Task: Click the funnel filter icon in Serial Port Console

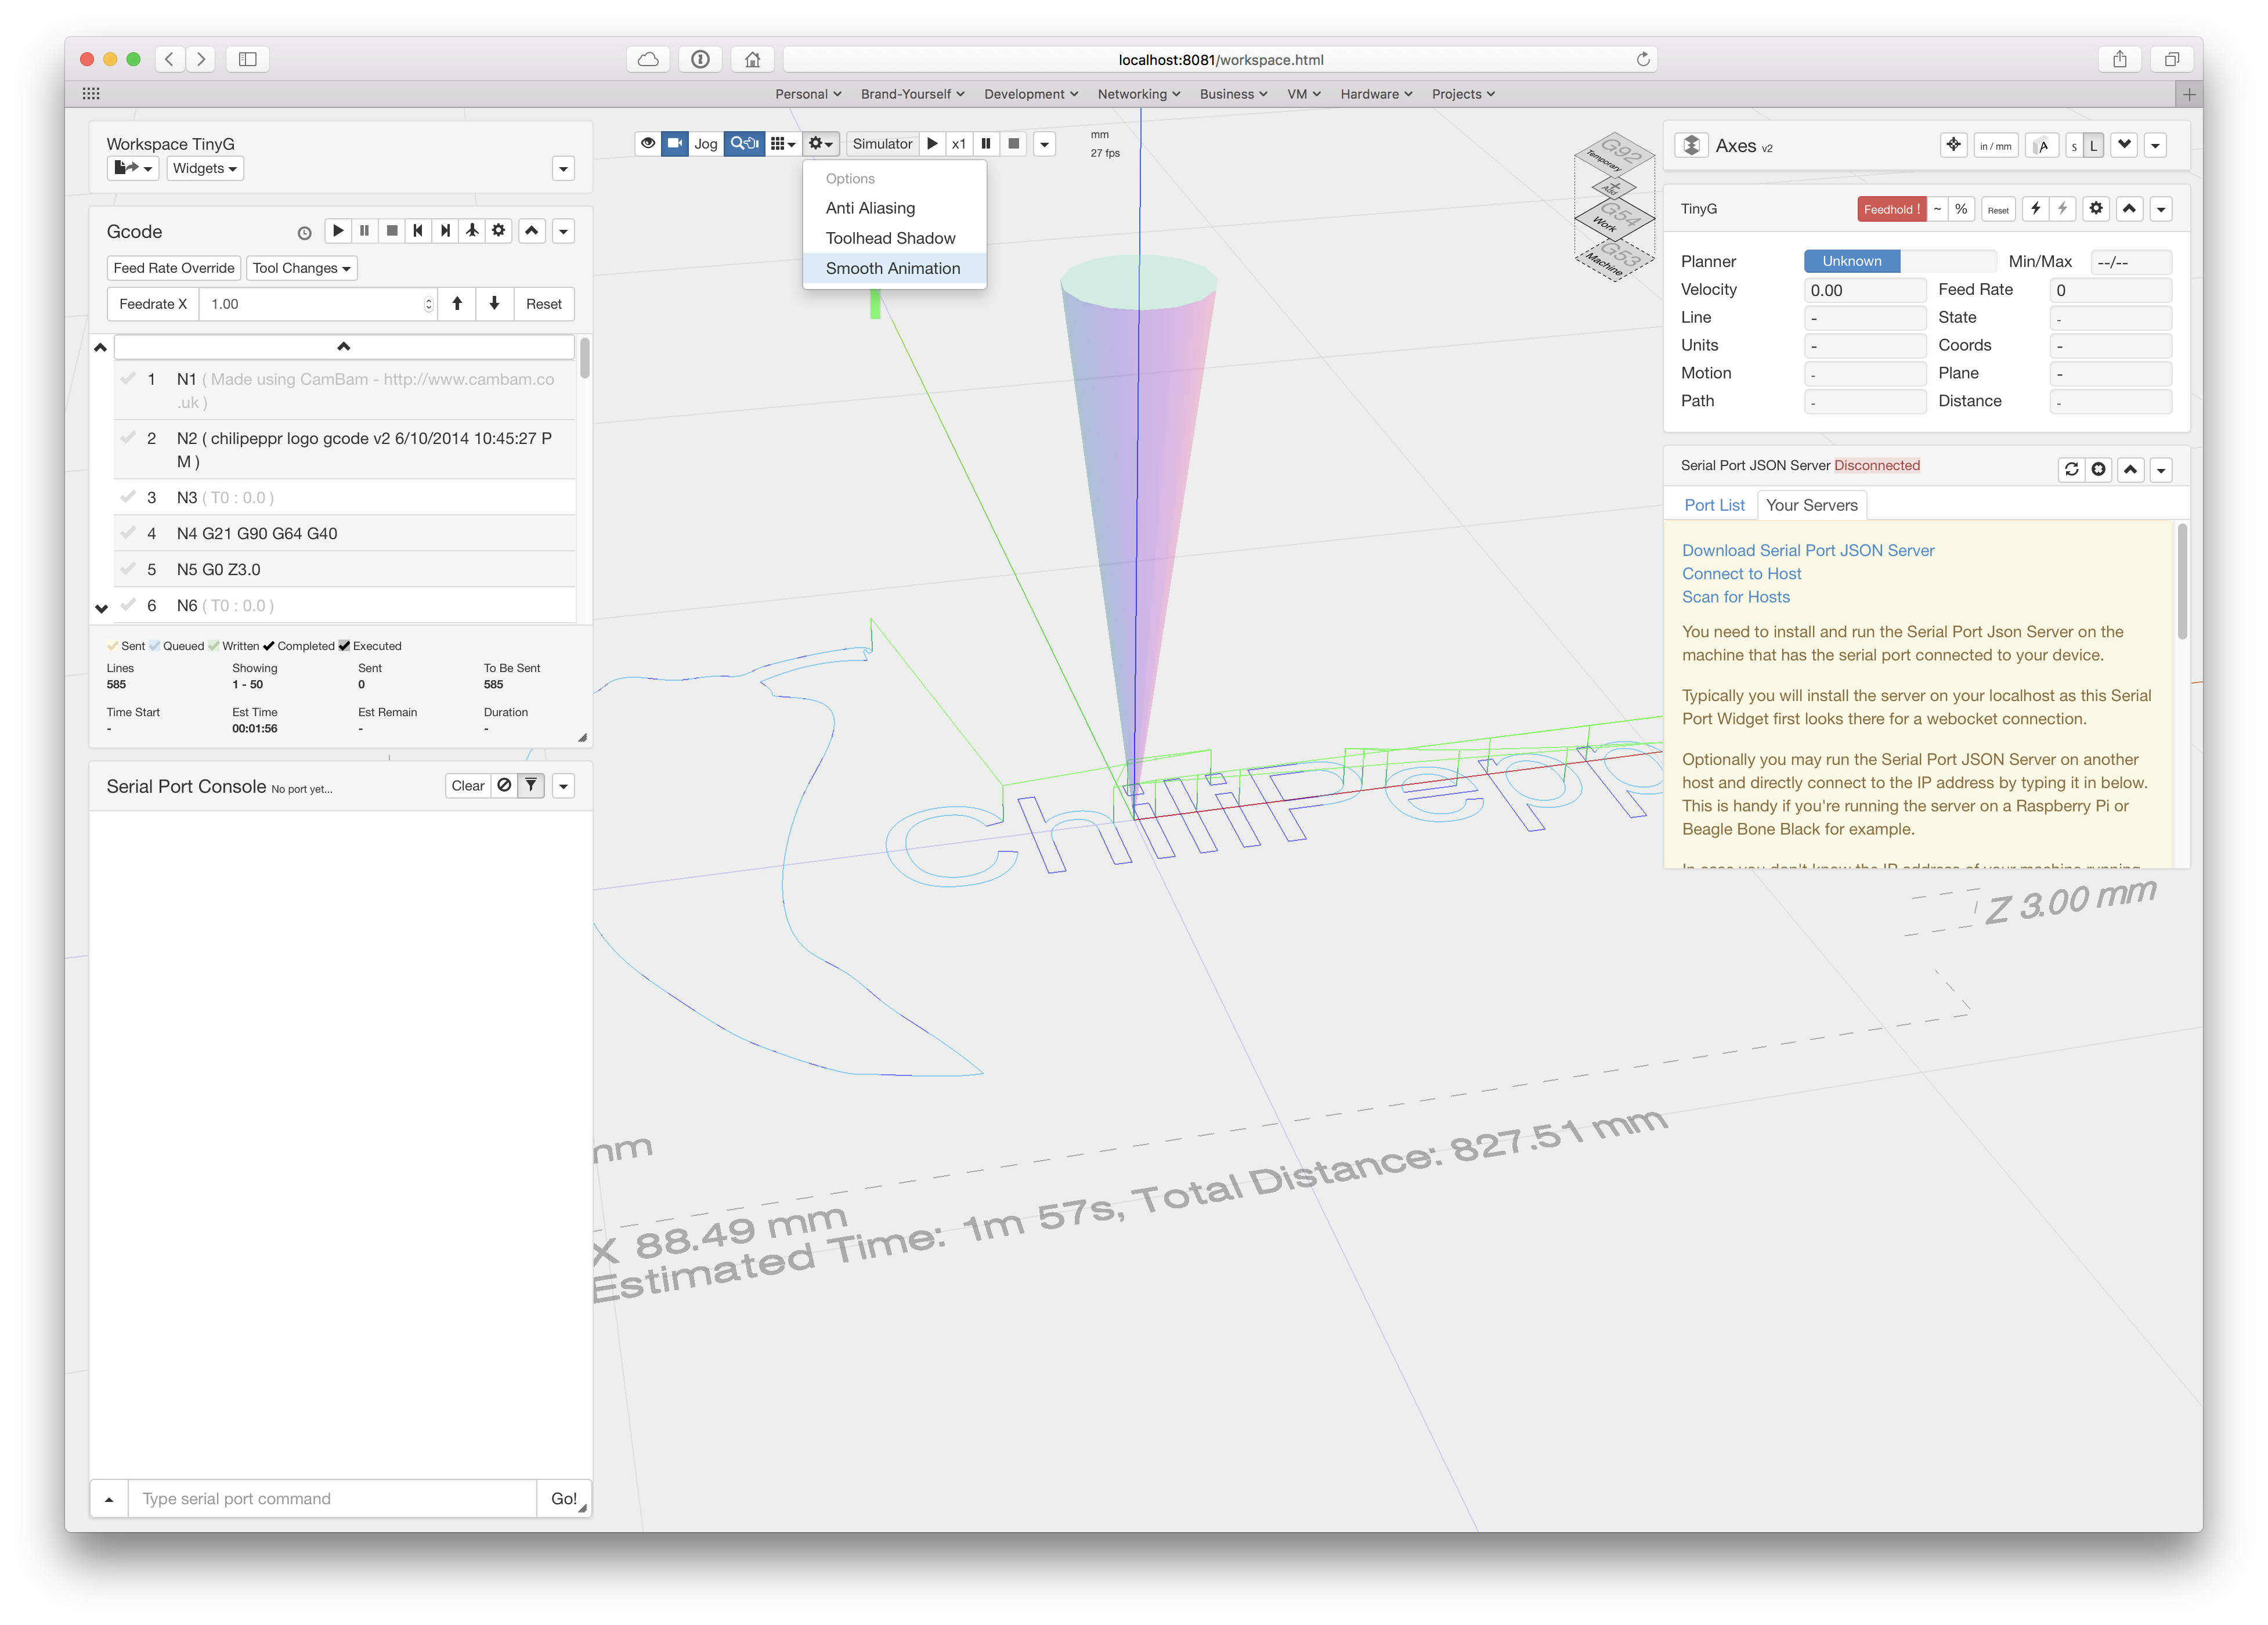Action: [531, 785]
